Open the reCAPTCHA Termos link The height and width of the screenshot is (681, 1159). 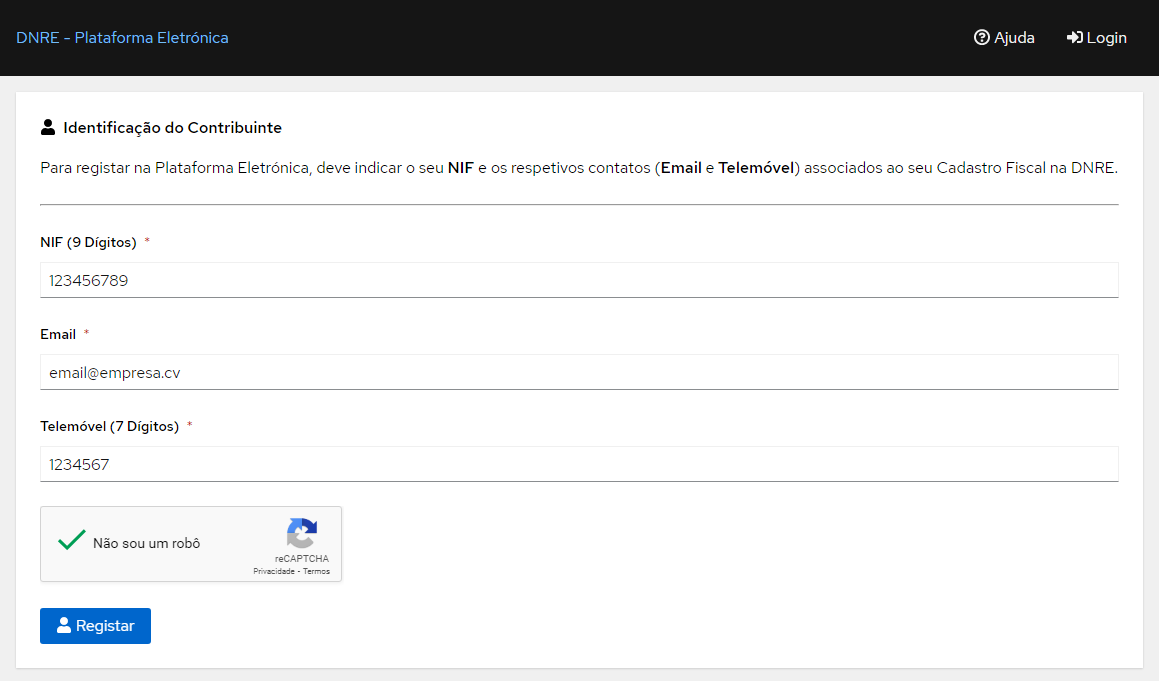click(317, 571)
